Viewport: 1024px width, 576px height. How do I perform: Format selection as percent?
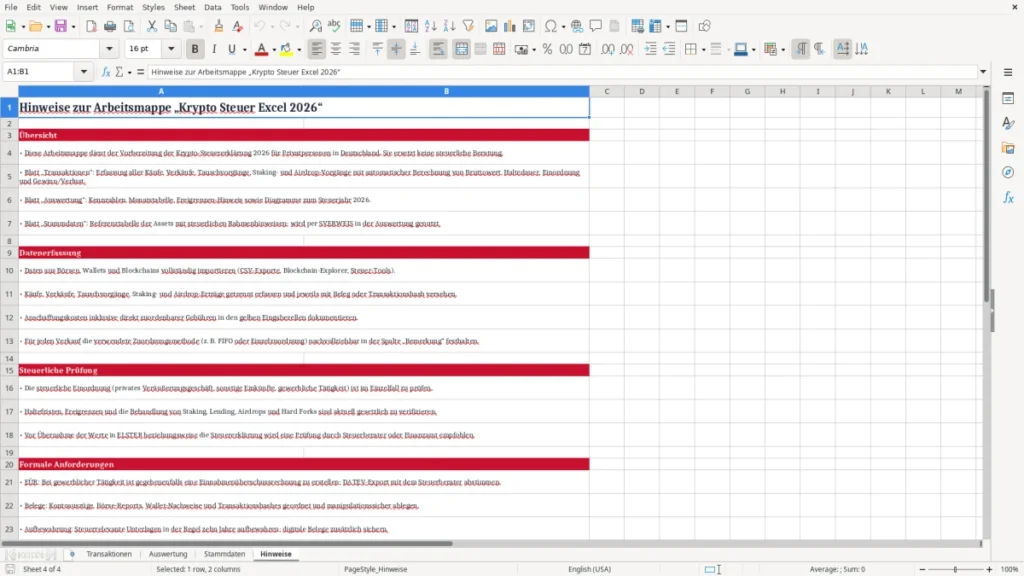coord(547,49)
